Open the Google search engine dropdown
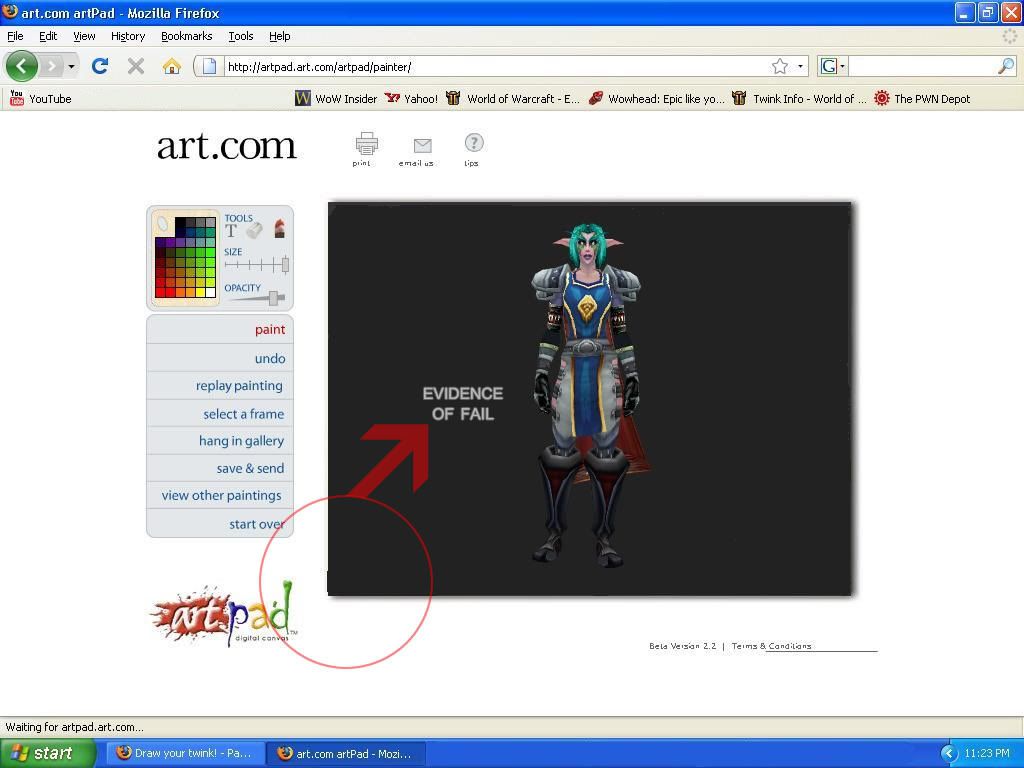The width and height of the screenshot is (1024, 768). pyautogui.click(x=833, y=66)
